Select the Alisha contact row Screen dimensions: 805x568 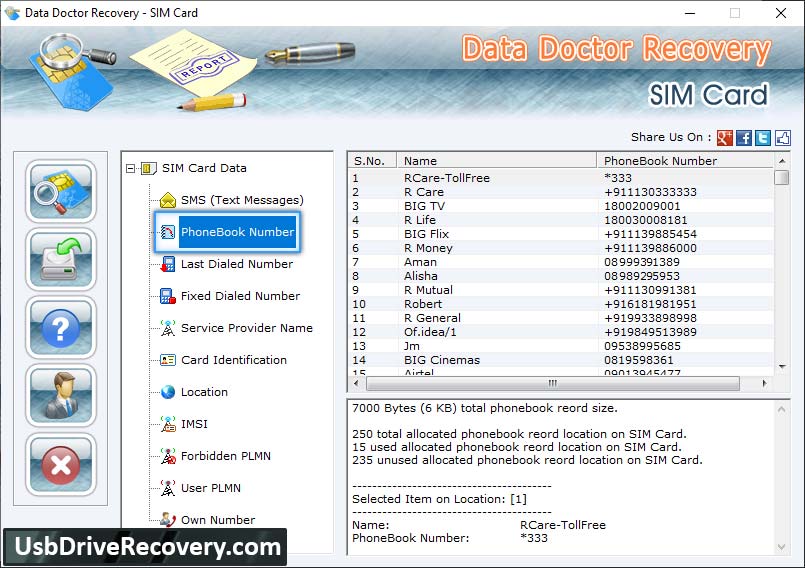coord(561,276)
